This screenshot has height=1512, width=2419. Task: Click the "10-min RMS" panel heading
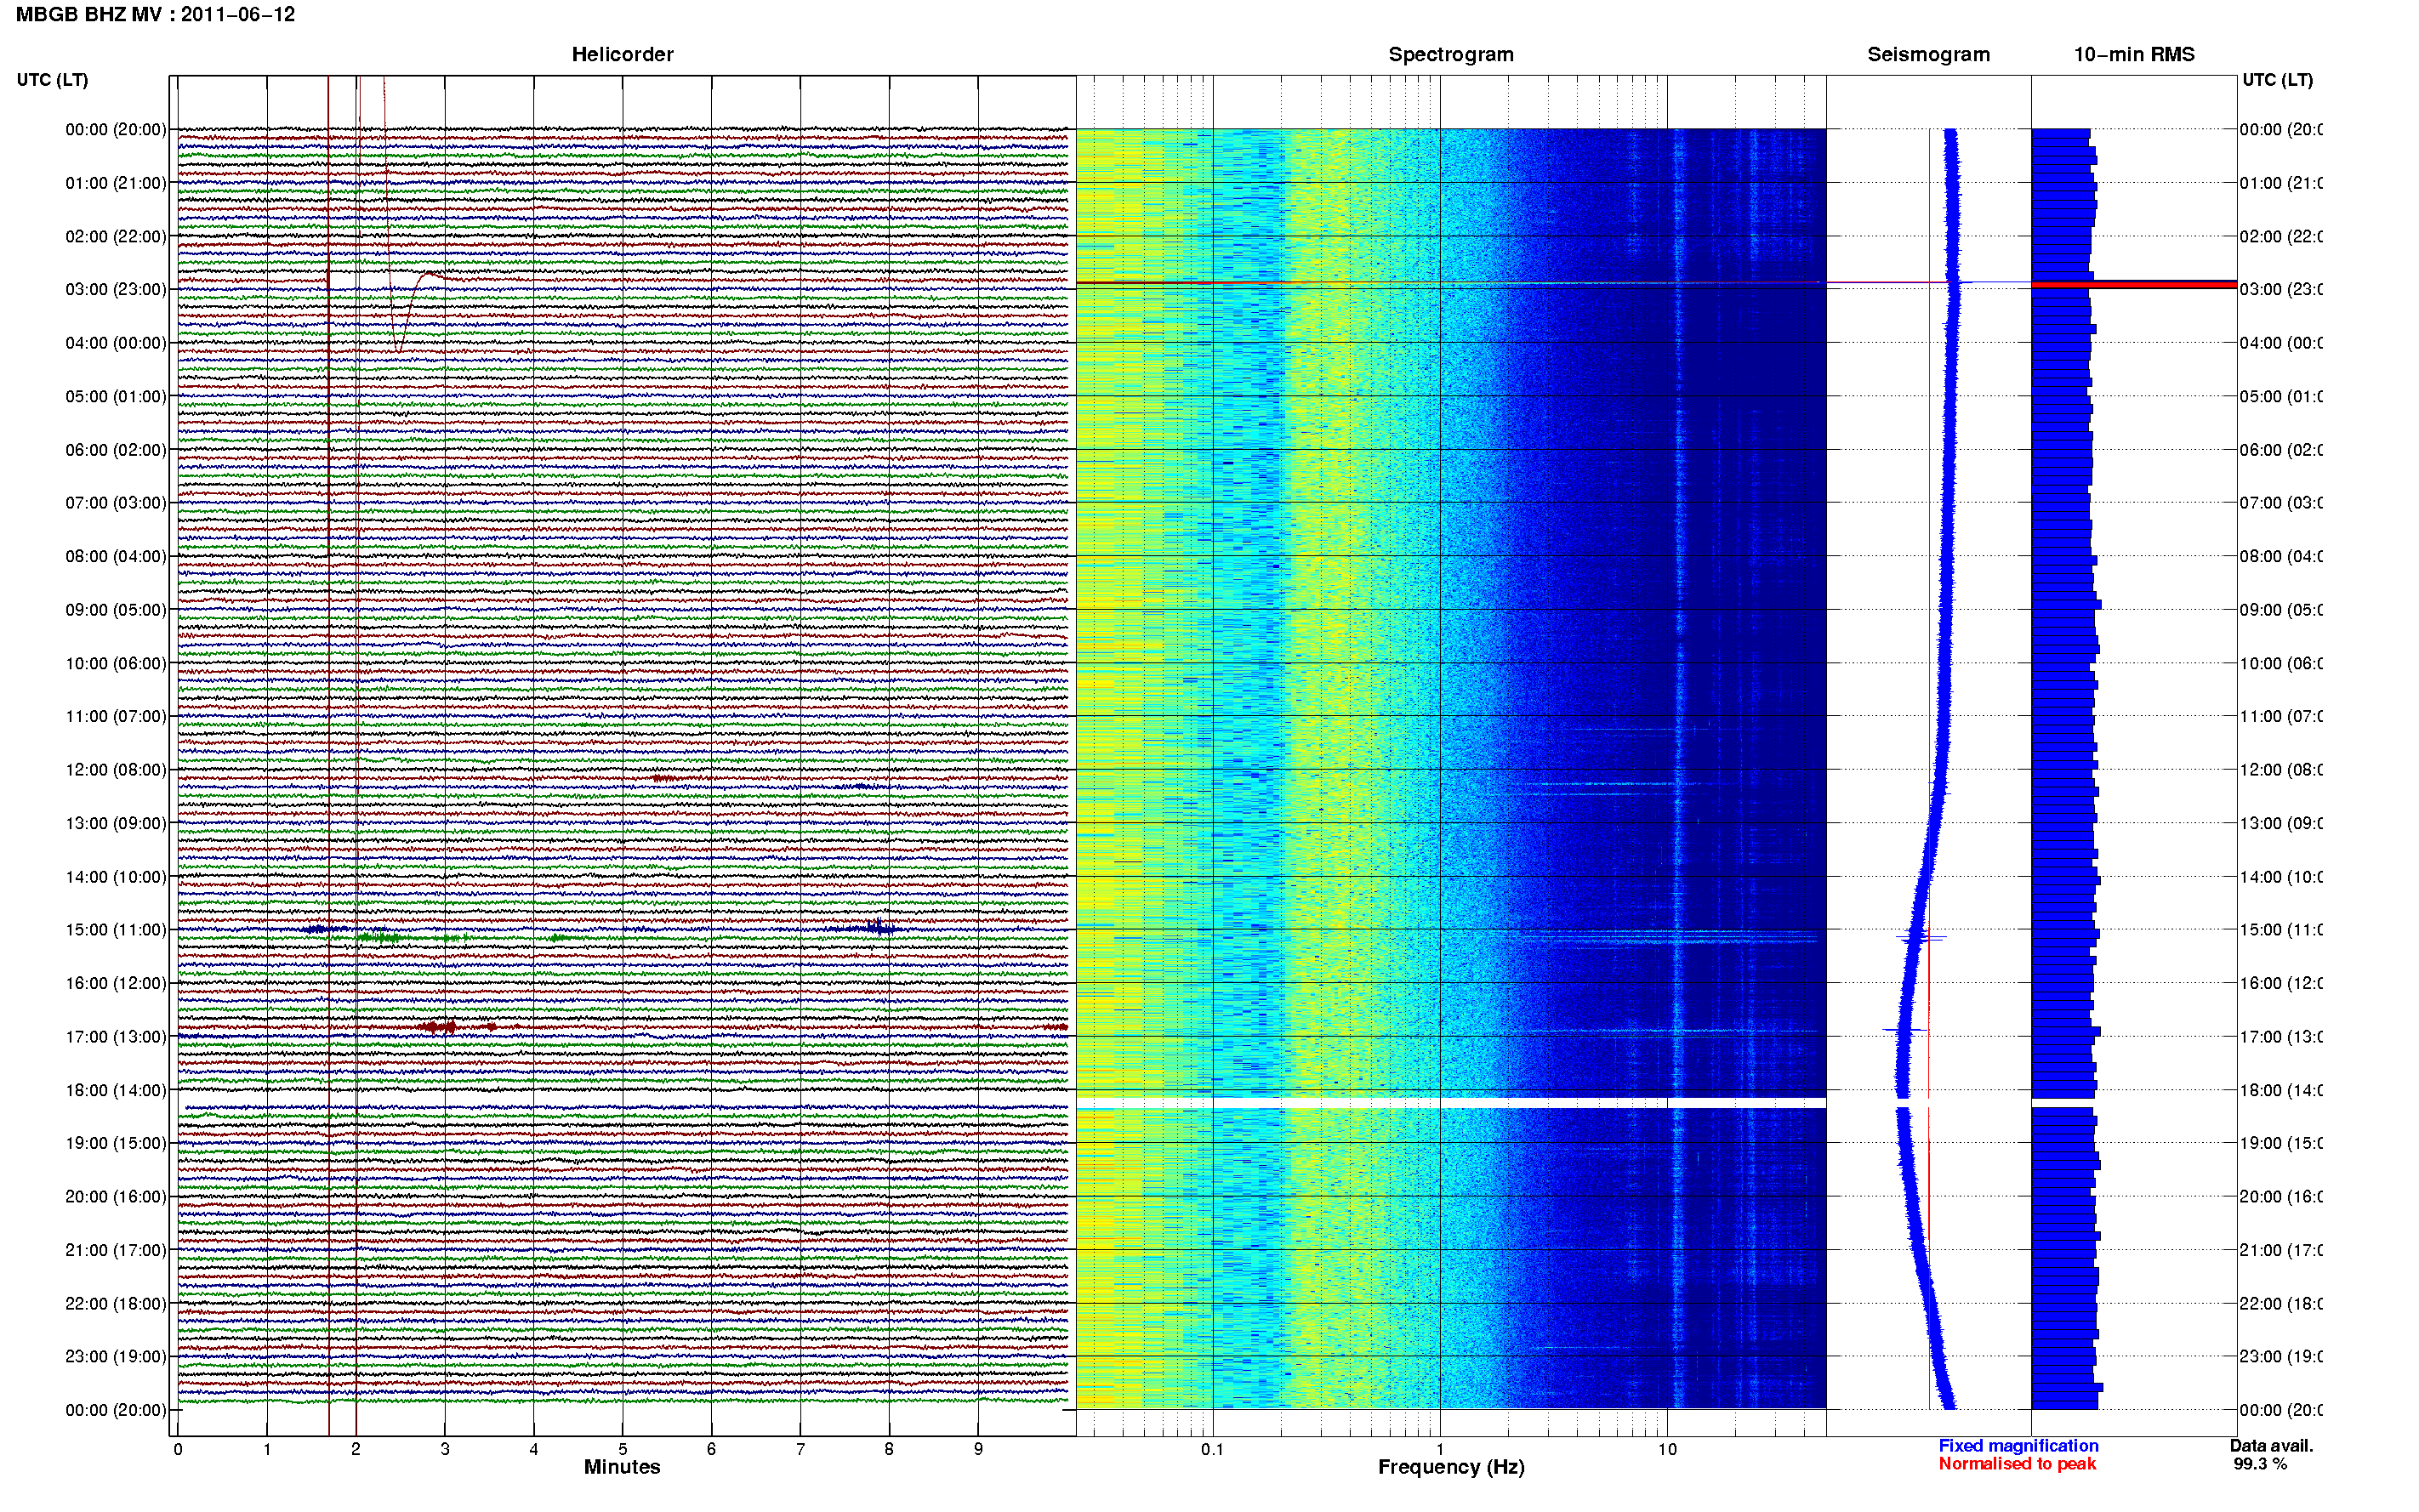tap(2134, 55)
